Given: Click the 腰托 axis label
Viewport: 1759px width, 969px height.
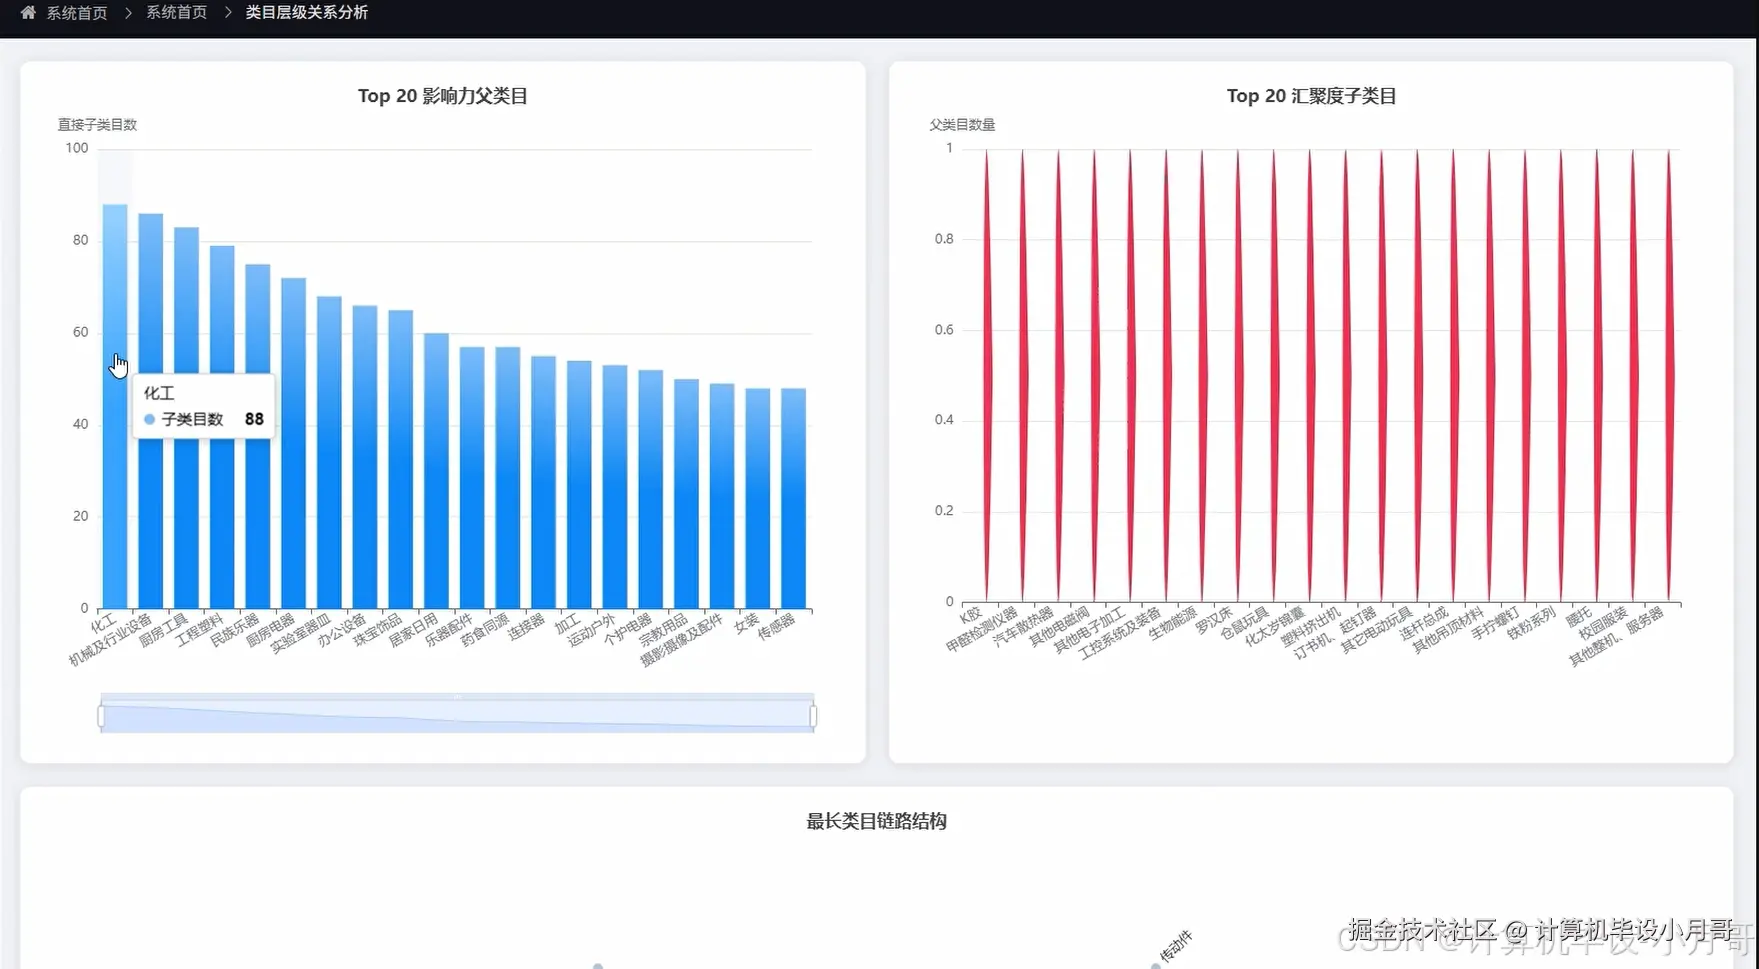Looking at the screenshot, I should click(1579, 617).
